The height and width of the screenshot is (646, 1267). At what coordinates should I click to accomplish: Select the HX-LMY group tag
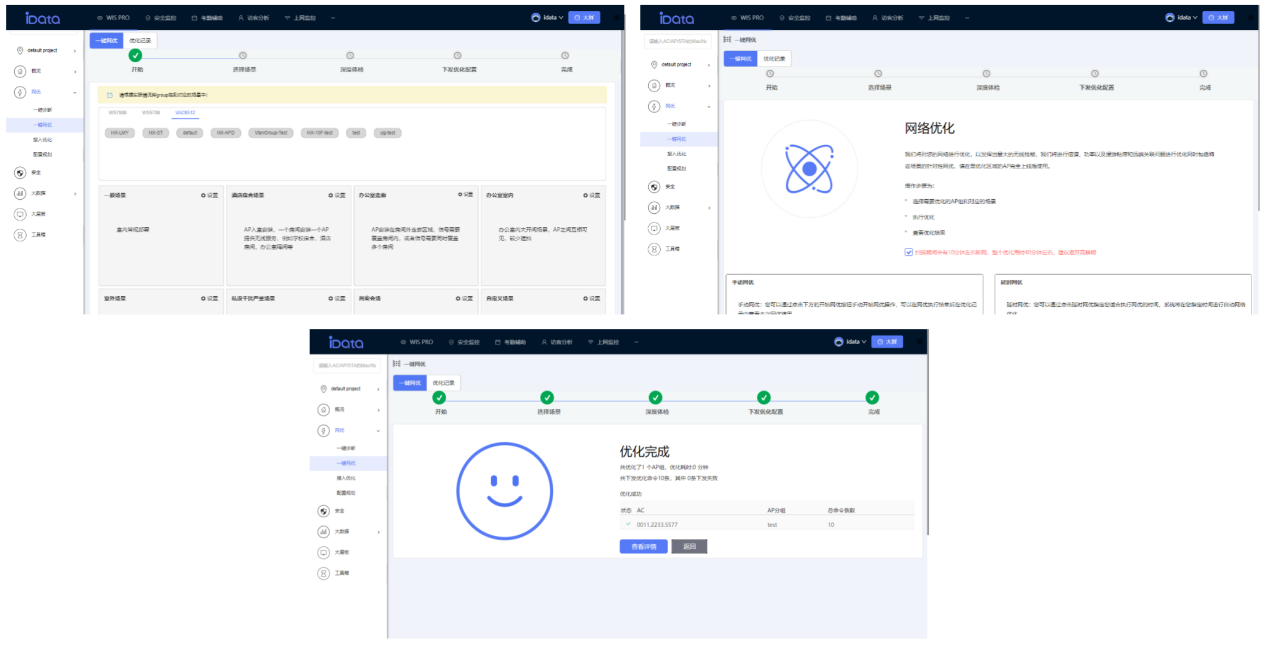tap(120, 132)
